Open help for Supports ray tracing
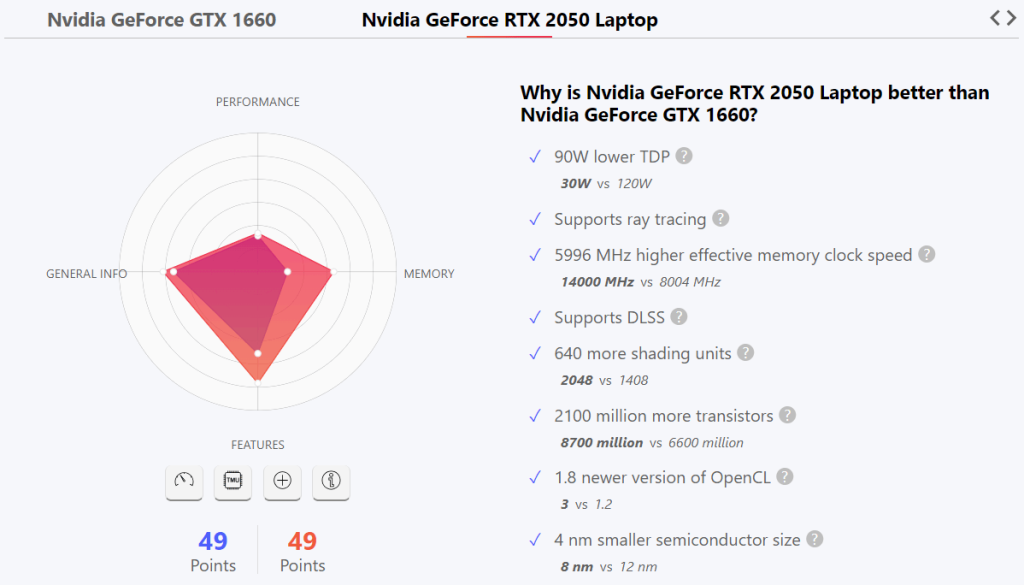 pos(721,219)
